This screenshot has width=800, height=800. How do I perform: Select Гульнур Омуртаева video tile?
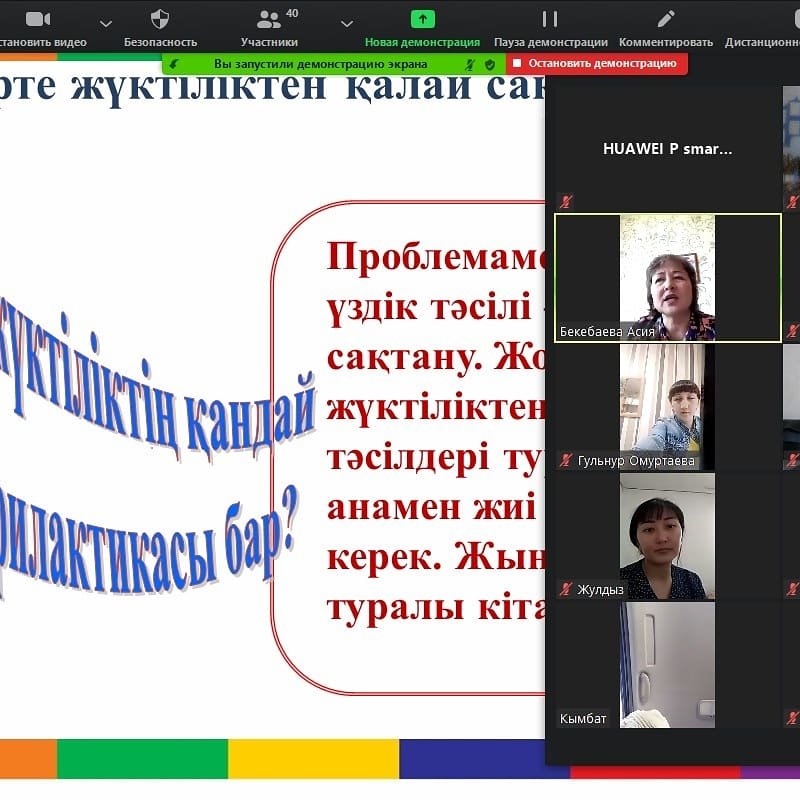(x=667, y=407)
